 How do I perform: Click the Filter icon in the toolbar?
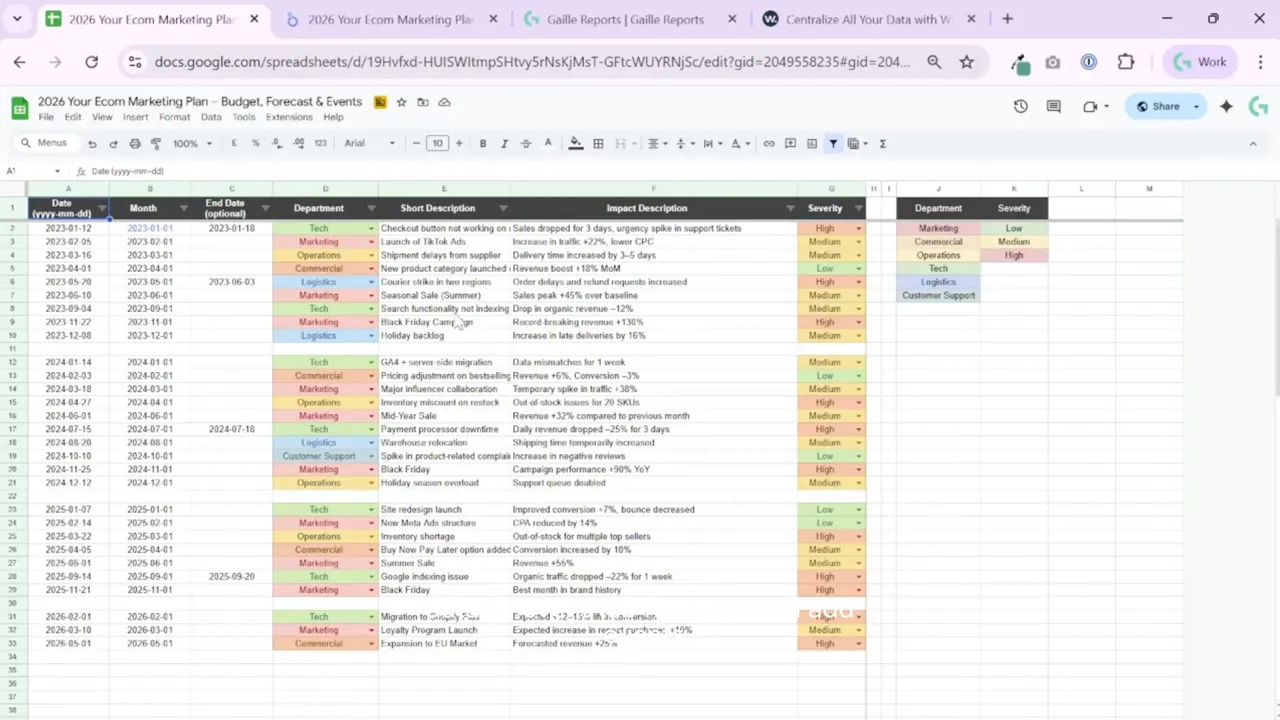(x=833, y=143)
